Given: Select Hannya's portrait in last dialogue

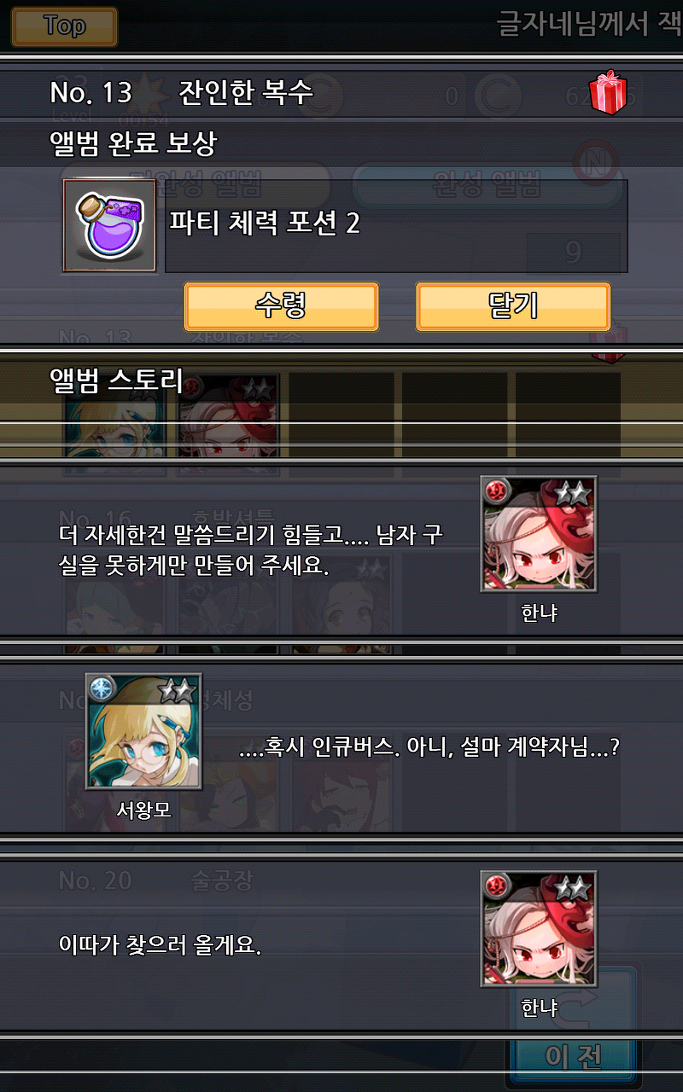Looking at the screenshot, I should 538,929.
